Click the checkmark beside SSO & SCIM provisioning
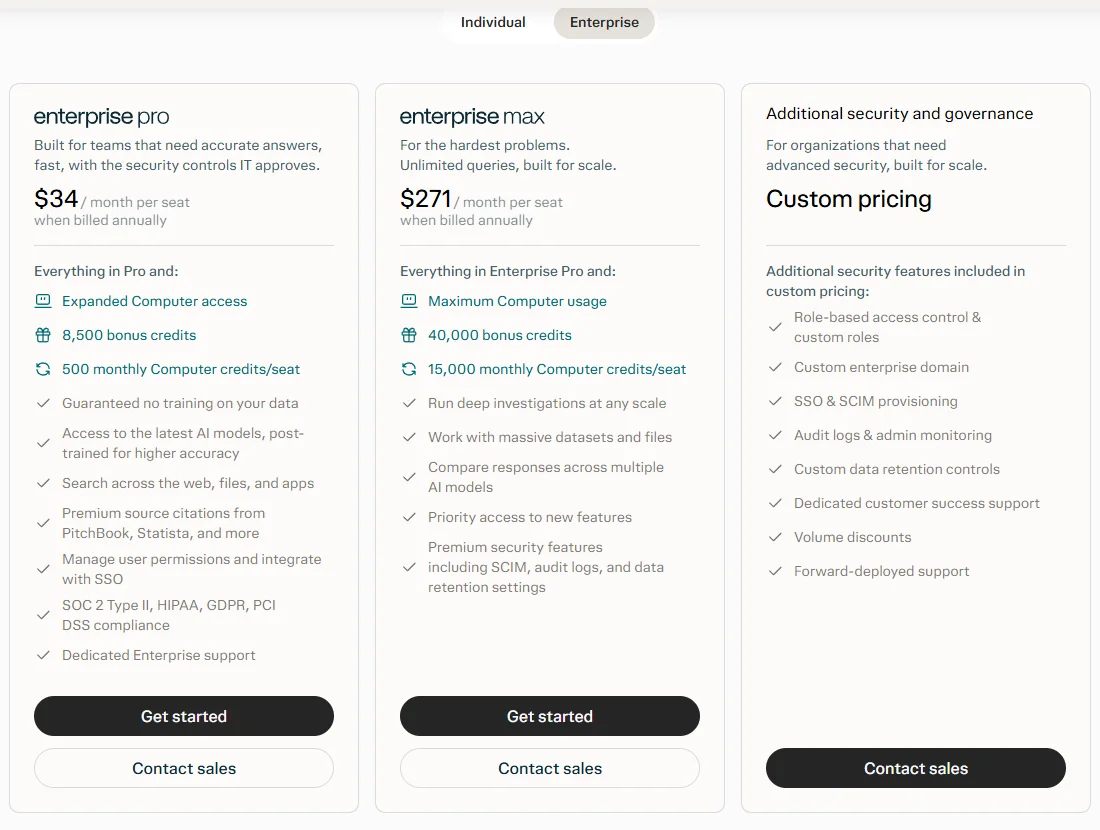Image resolution: width=1100 pixels, height=830 pixels. [x=775, y=401]
